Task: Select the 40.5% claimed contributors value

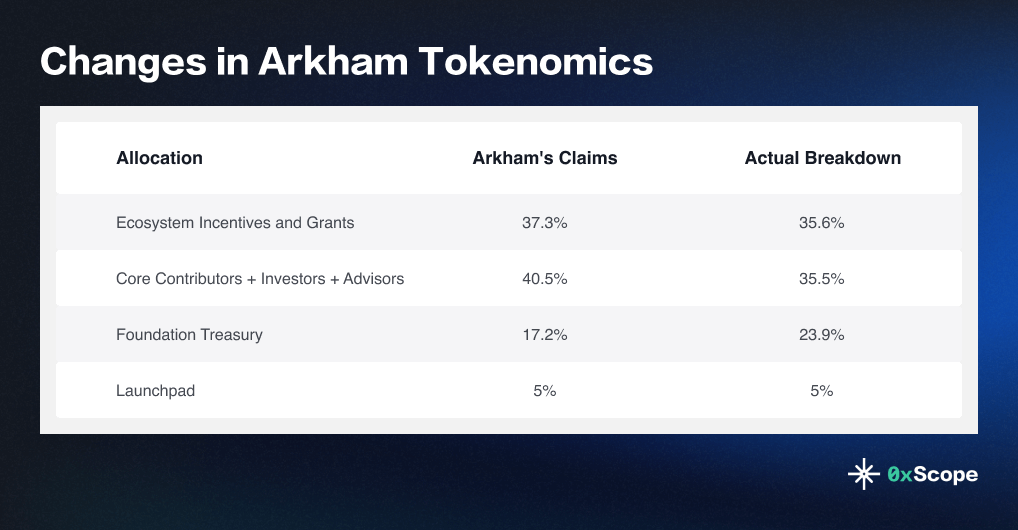Action: [545, 278]
